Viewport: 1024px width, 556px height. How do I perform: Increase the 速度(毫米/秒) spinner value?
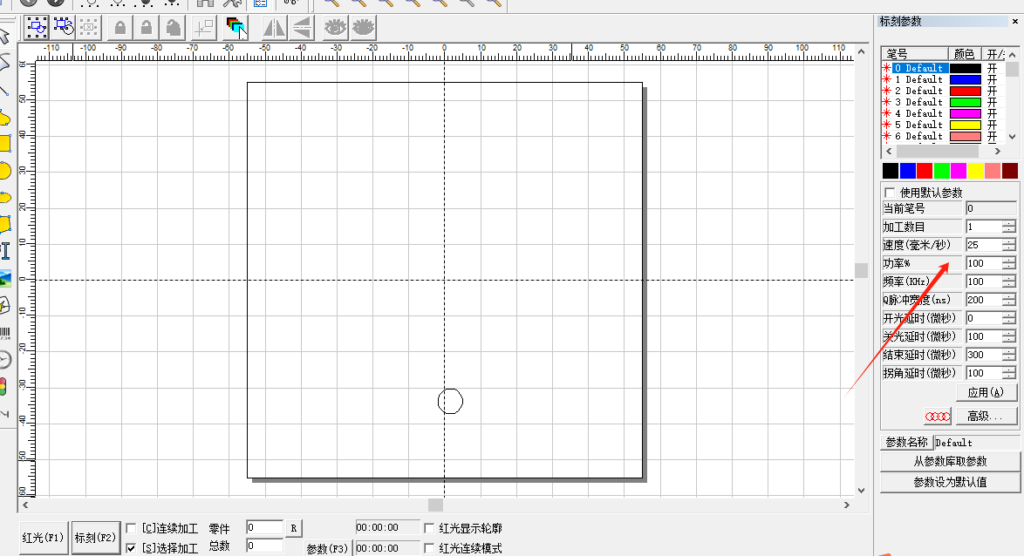[1008, 241]
